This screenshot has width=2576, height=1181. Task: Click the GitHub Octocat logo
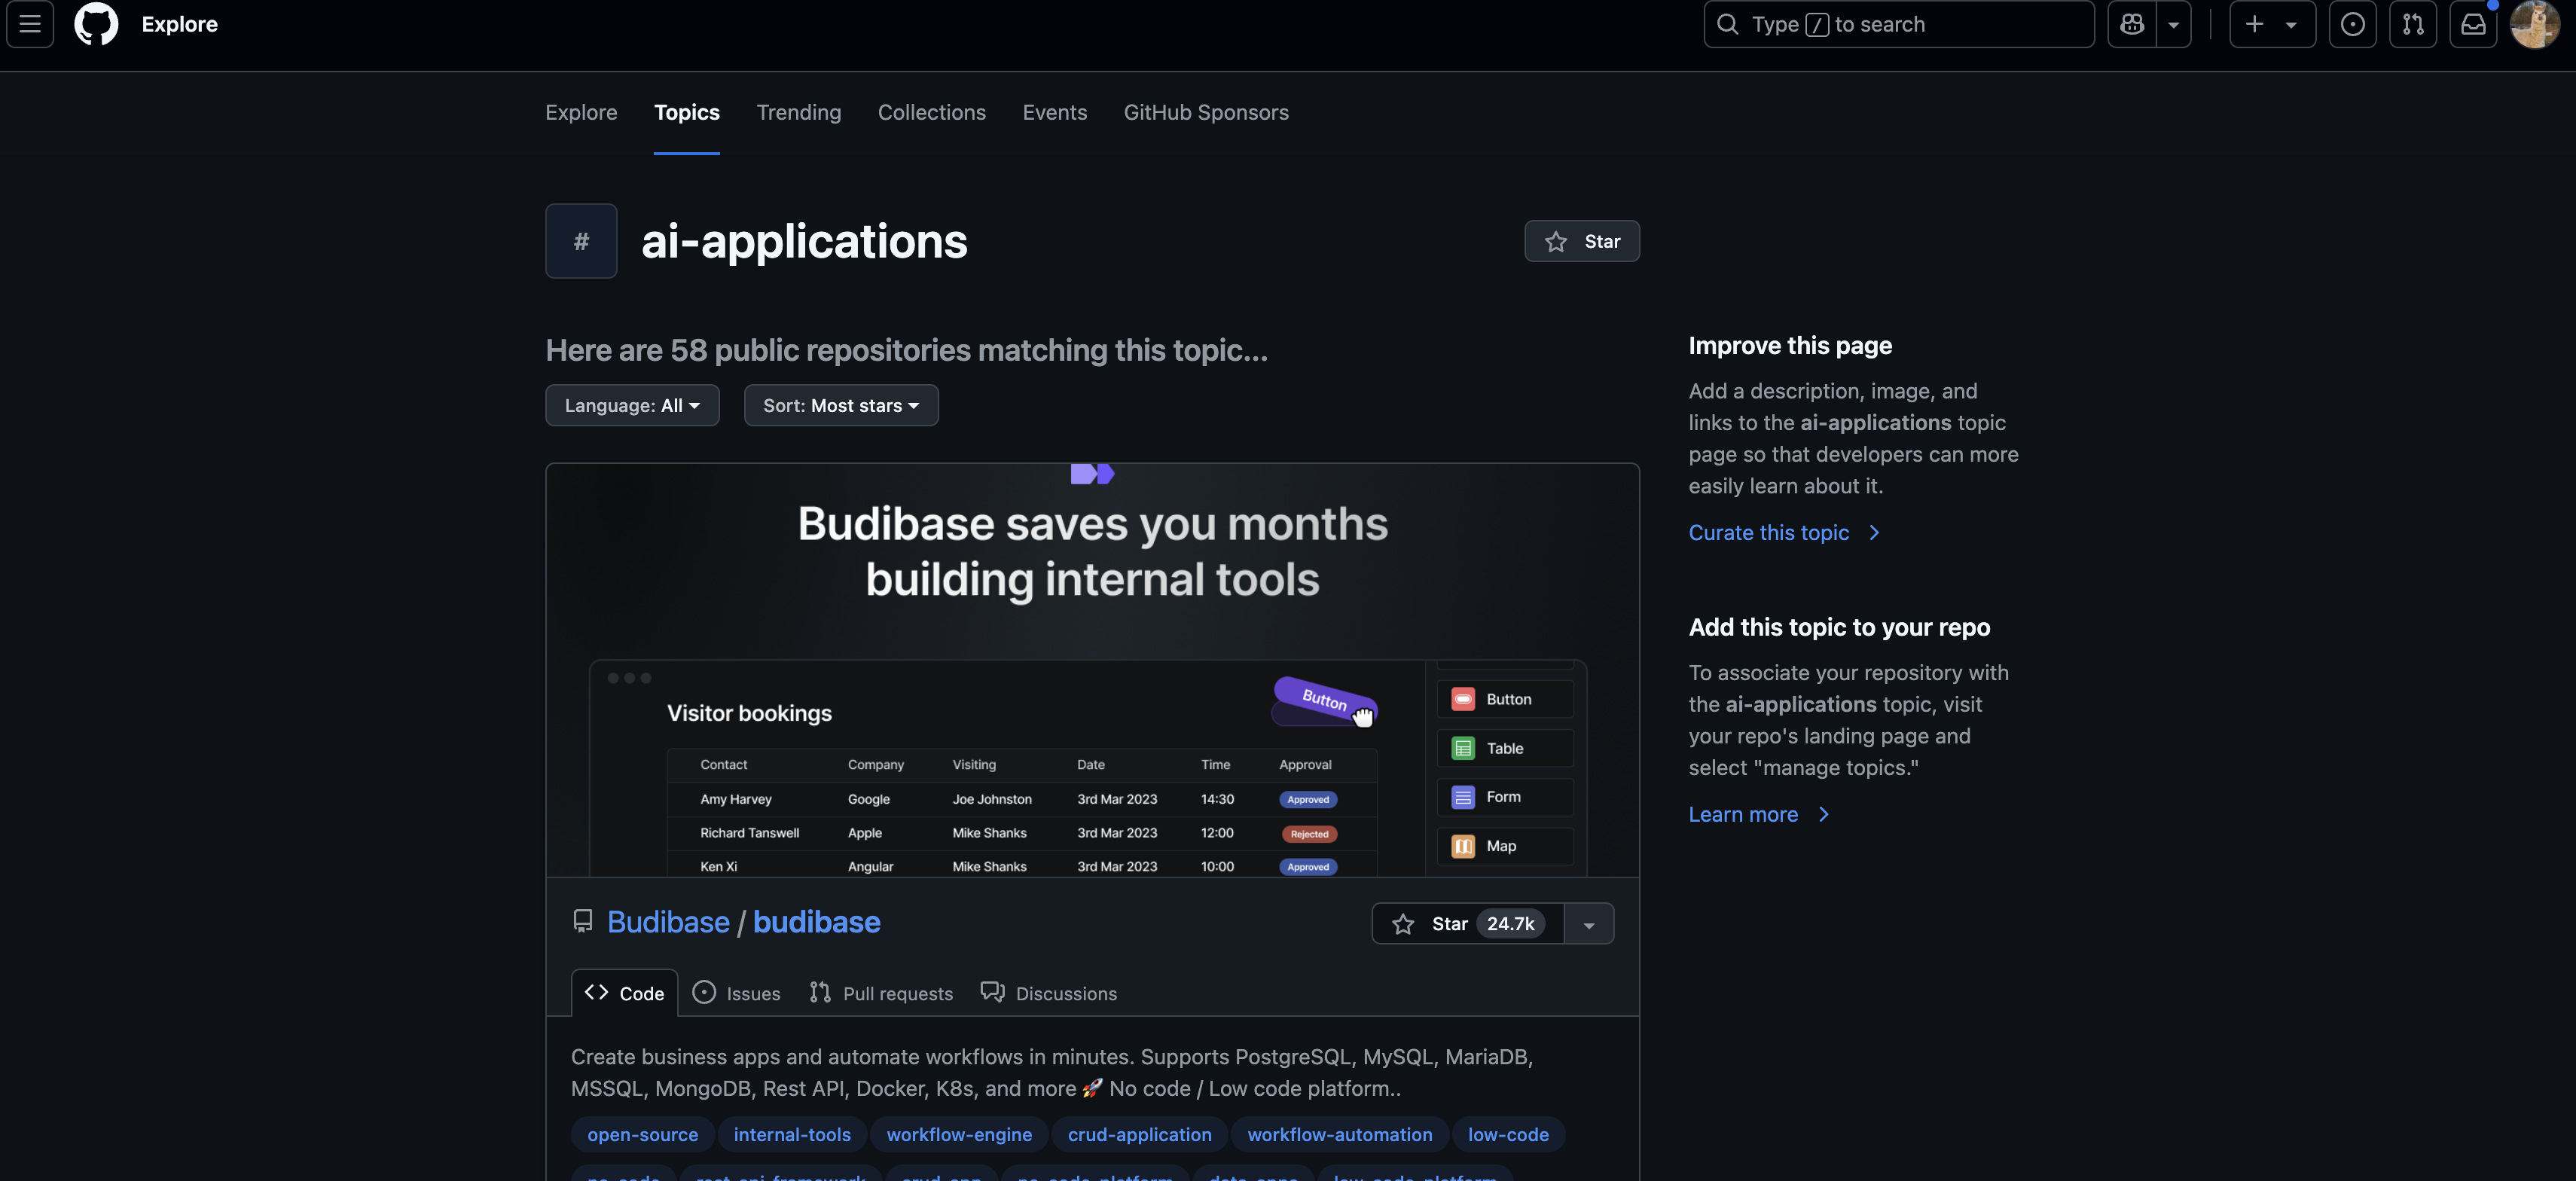click(x=96, y=24)
